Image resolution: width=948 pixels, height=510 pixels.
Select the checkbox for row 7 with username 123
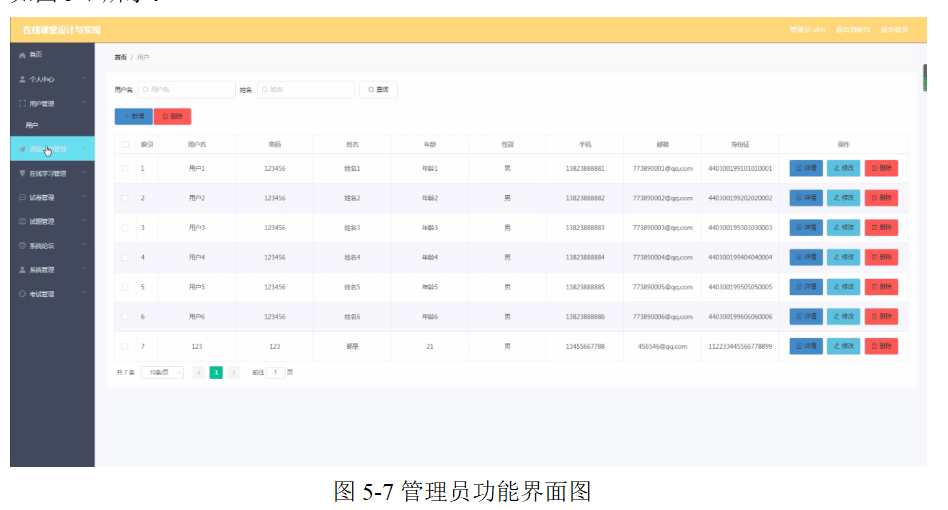pyautogui.click(x=125, y=346)
